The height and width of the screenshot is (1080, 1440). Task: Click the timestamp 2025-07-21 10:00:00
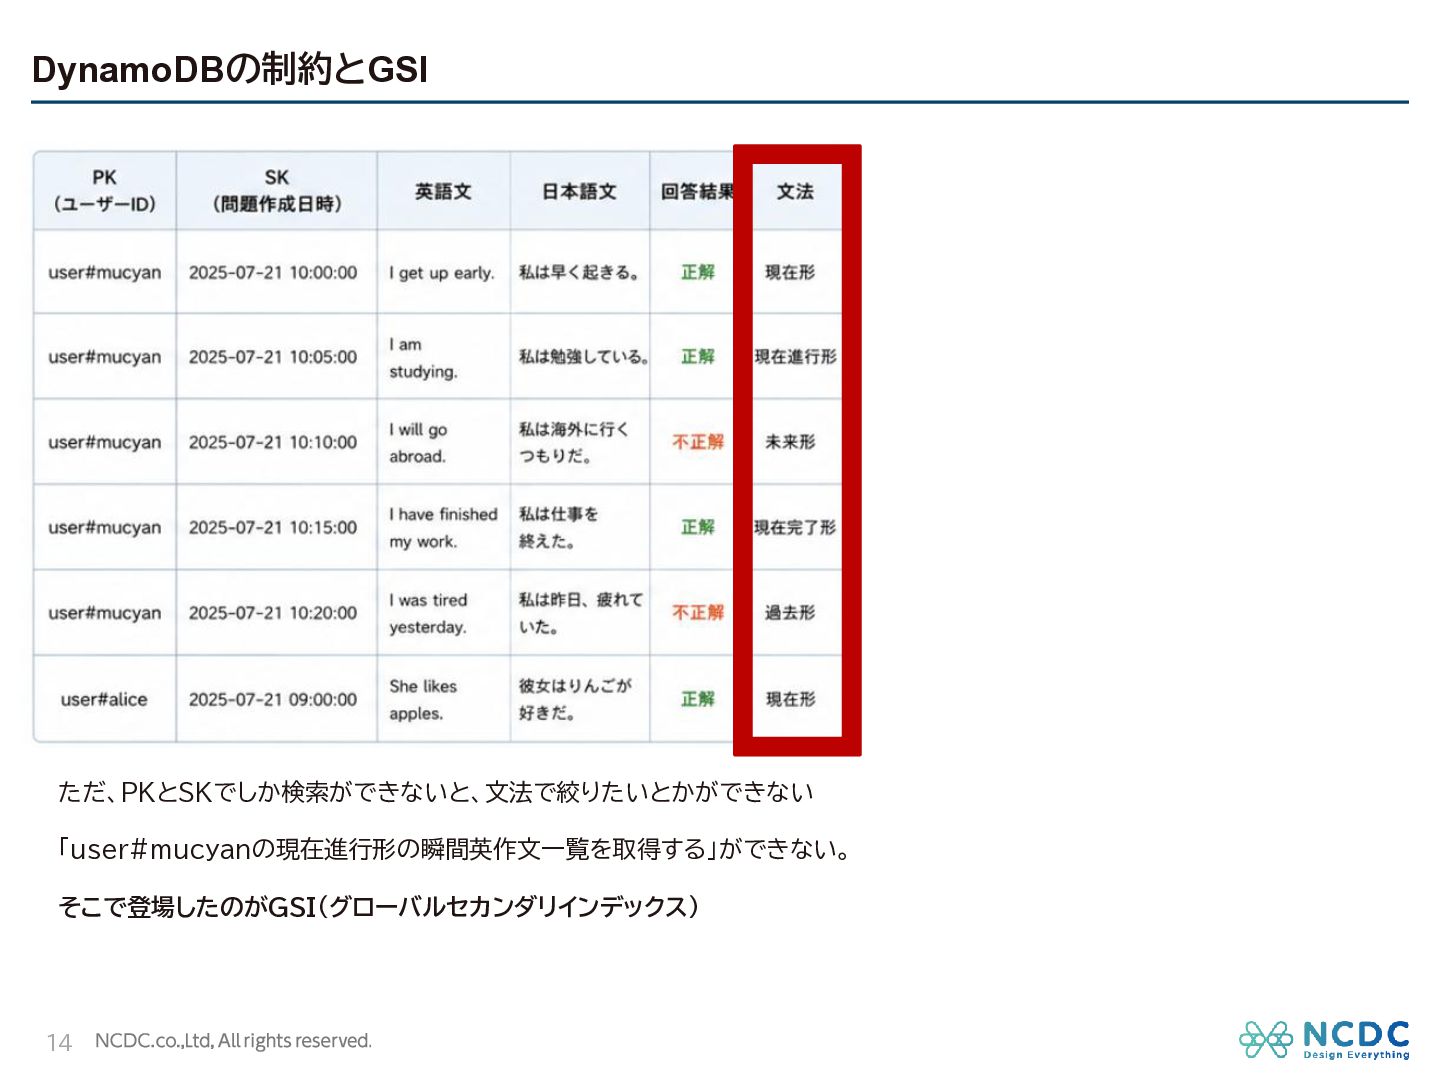coord(273,272)
